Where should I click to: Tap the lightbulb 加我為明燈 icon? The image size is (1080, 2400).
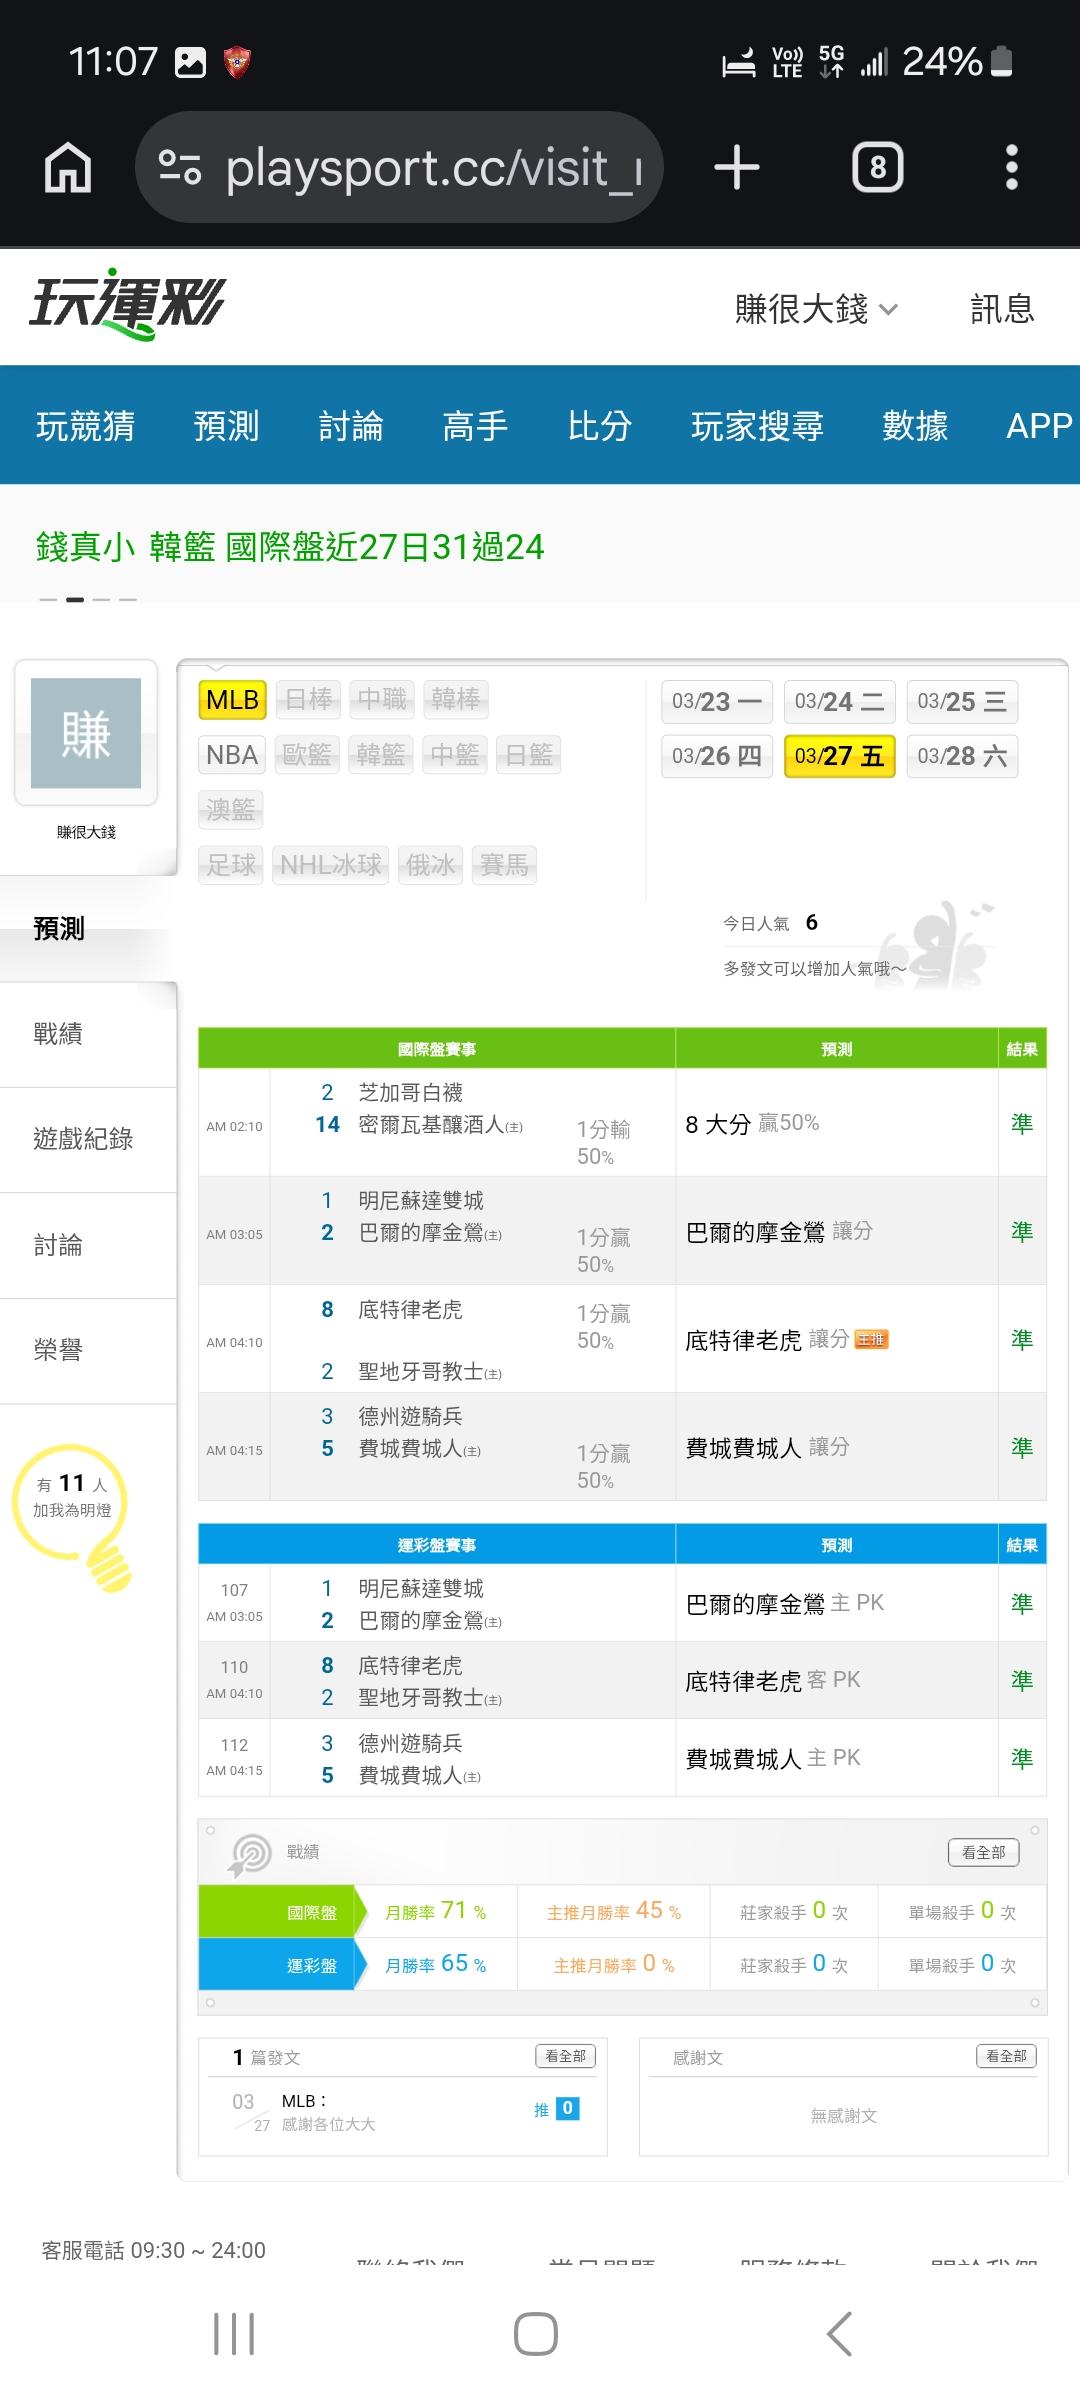pyautogui.click(x=72, y=1512)
